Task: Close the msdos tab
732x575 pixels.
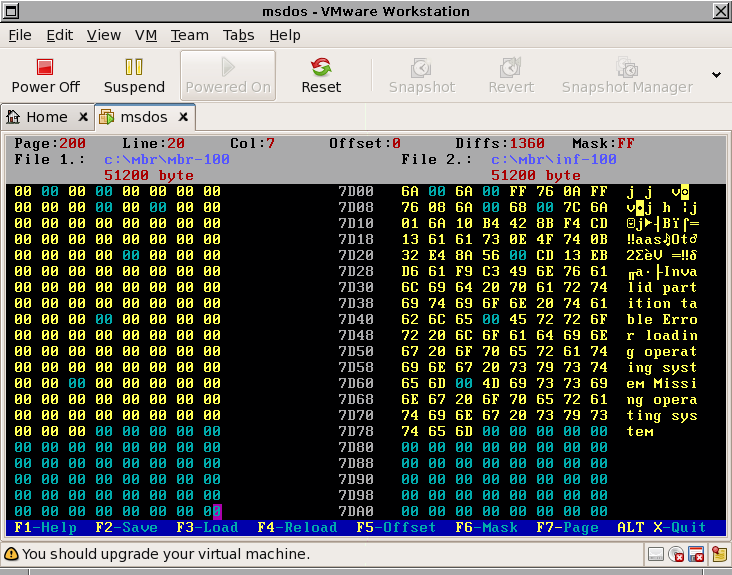Action: click(183, 117)
